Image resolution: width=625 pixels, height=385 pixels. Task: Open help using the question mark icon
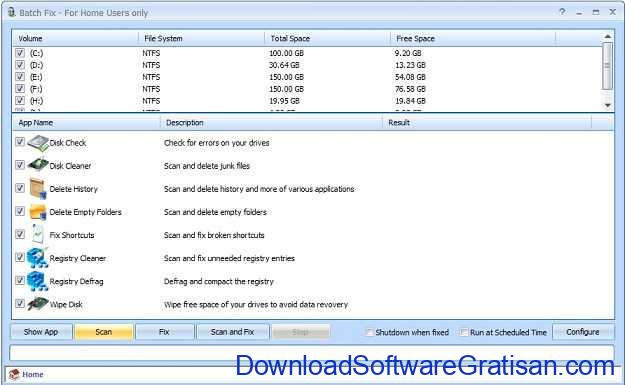562,12
